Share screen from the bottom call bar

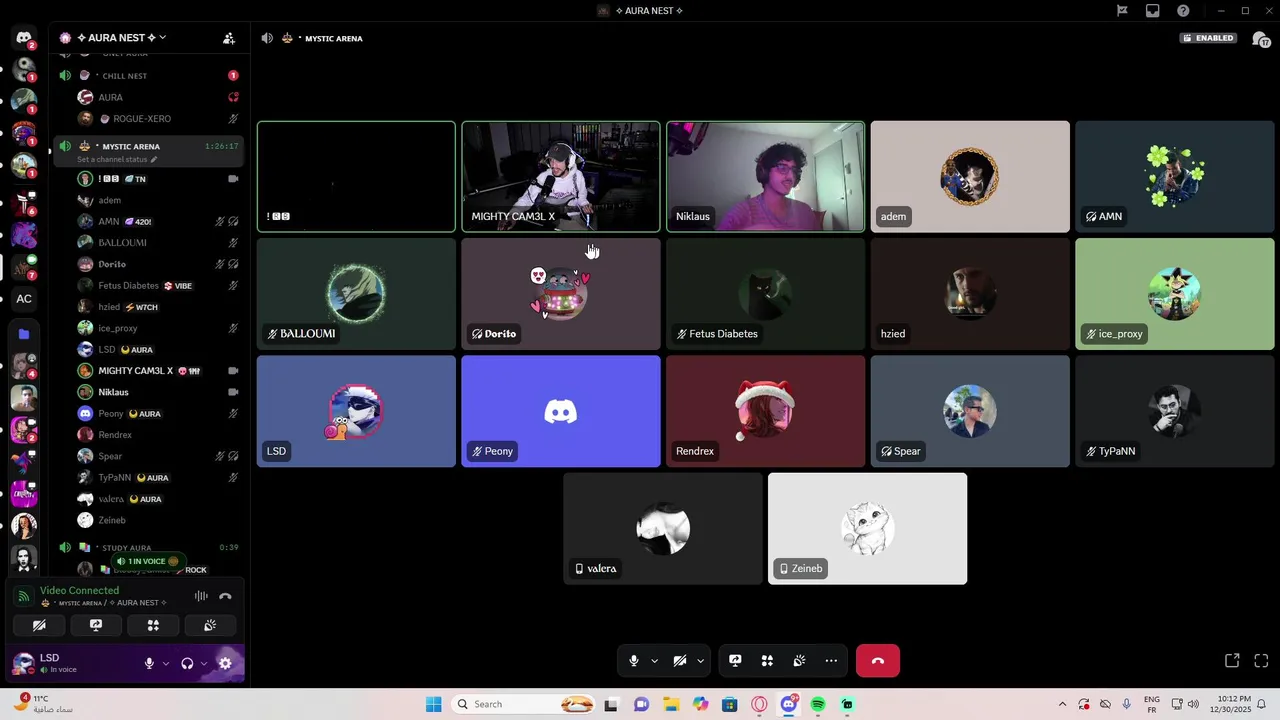pos(735,661)
